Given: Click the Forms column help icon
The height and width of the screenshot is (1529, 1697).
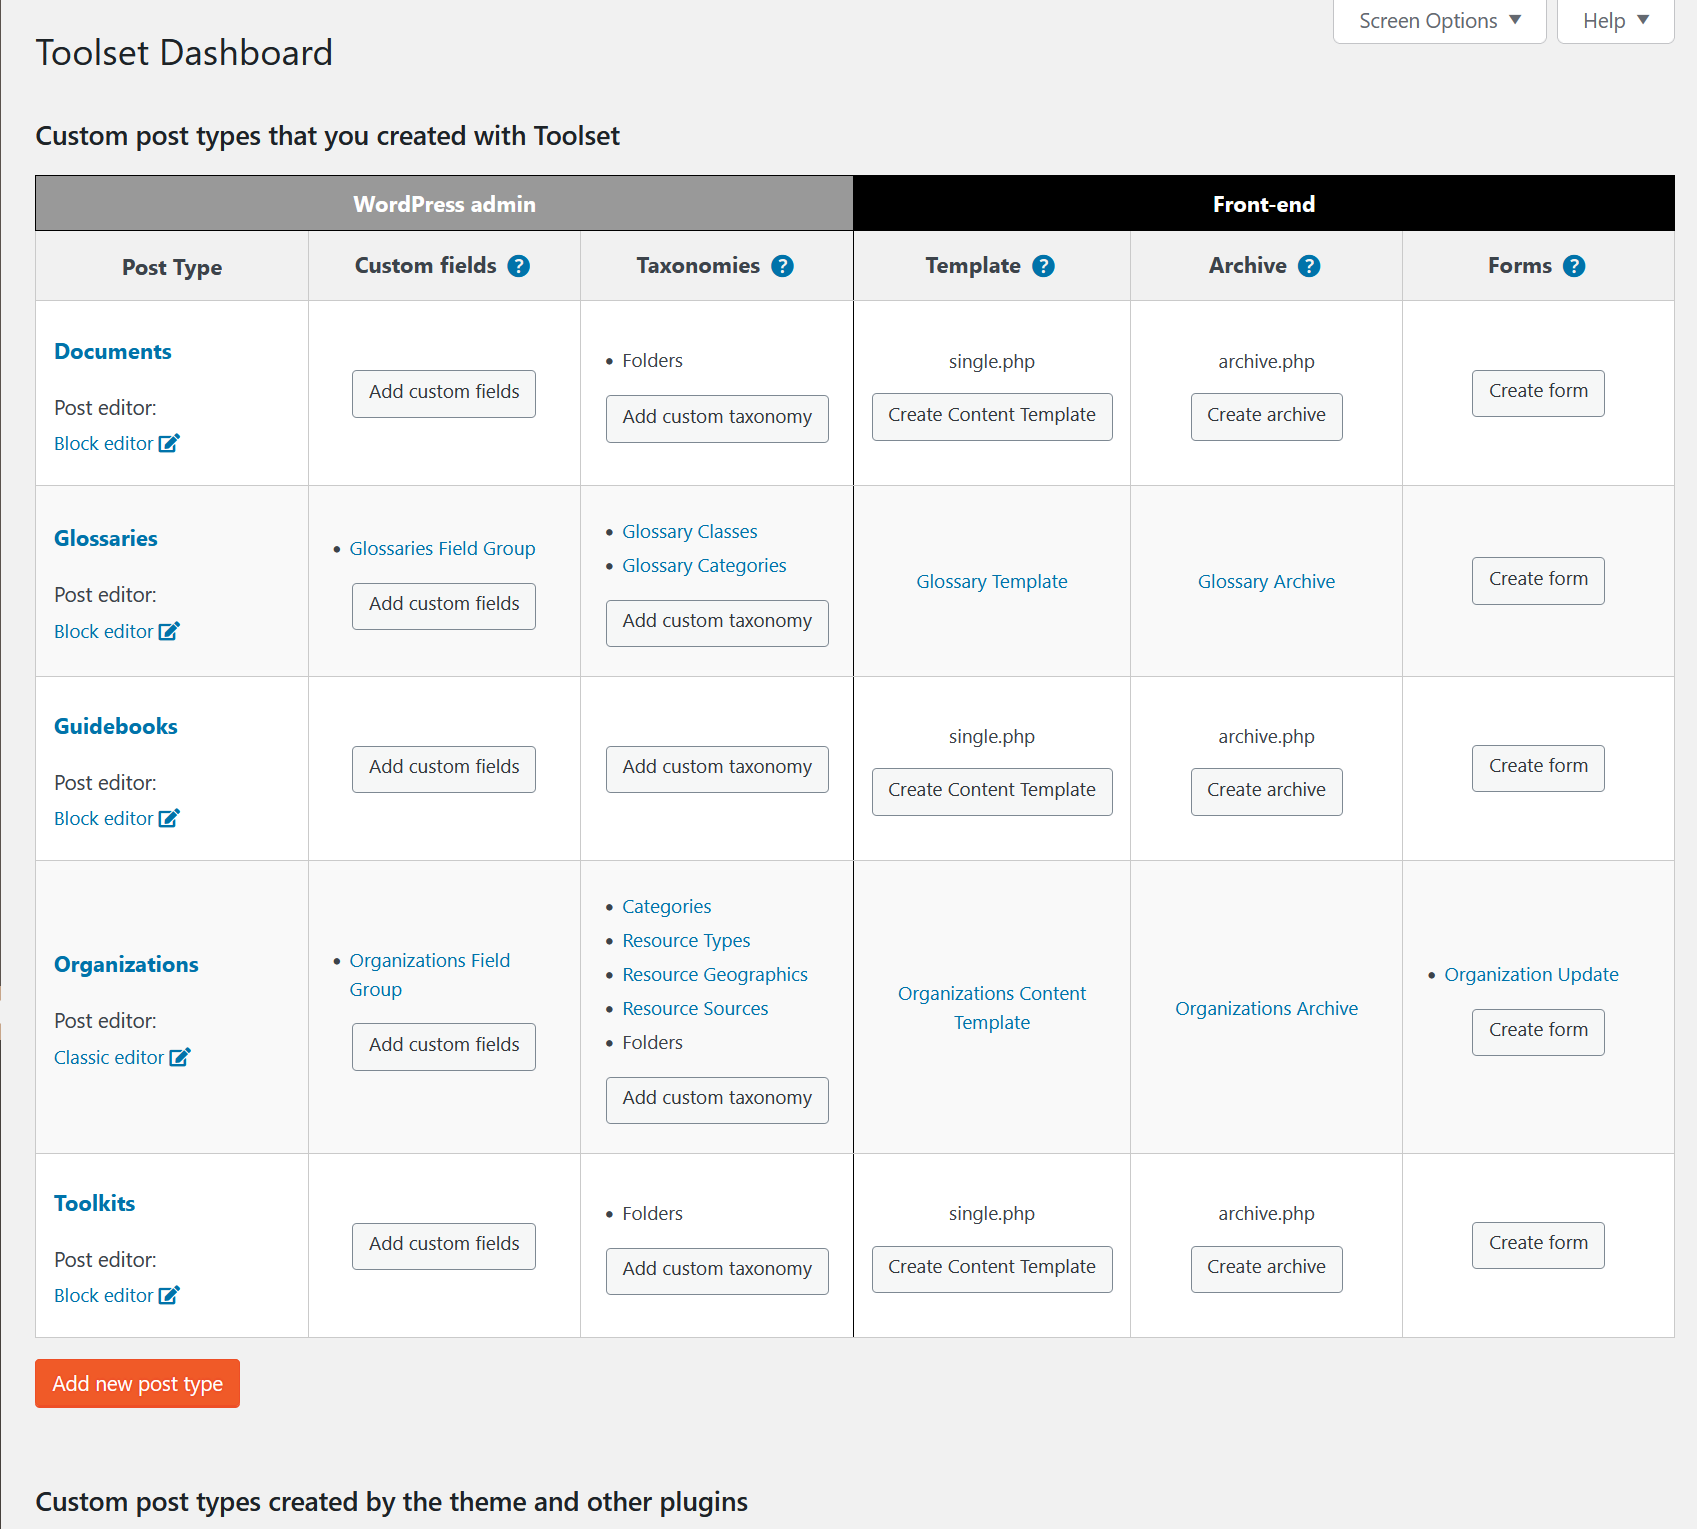Looking at the screenshot, I should 1574,266.
